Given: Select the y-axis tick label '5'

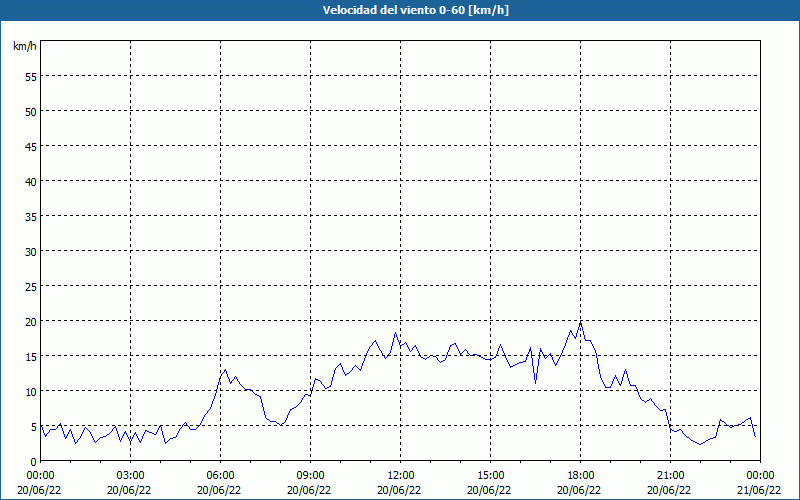Looking at the screenshot, I should pos(34,427).
